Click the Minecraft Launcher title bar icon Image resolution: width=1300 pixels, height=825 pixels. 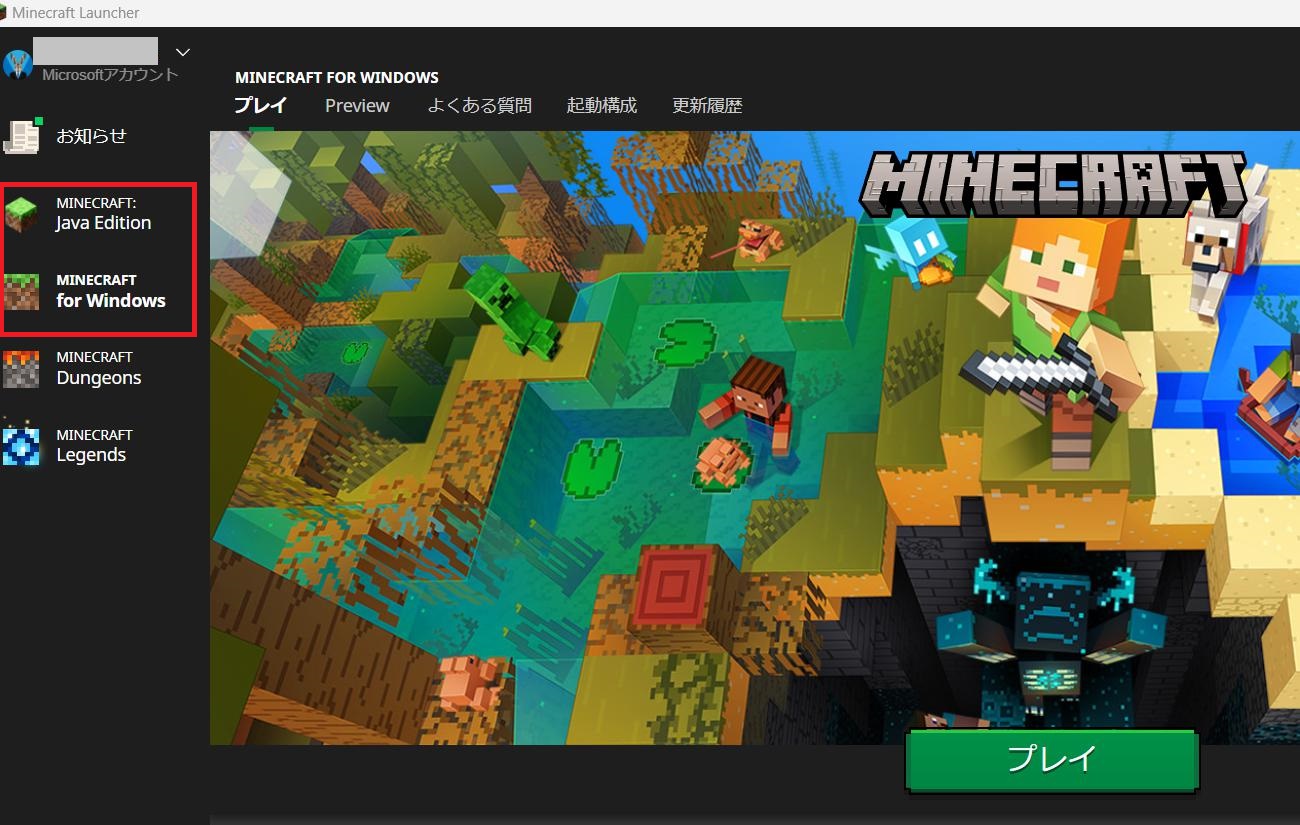tap(4, 12)
